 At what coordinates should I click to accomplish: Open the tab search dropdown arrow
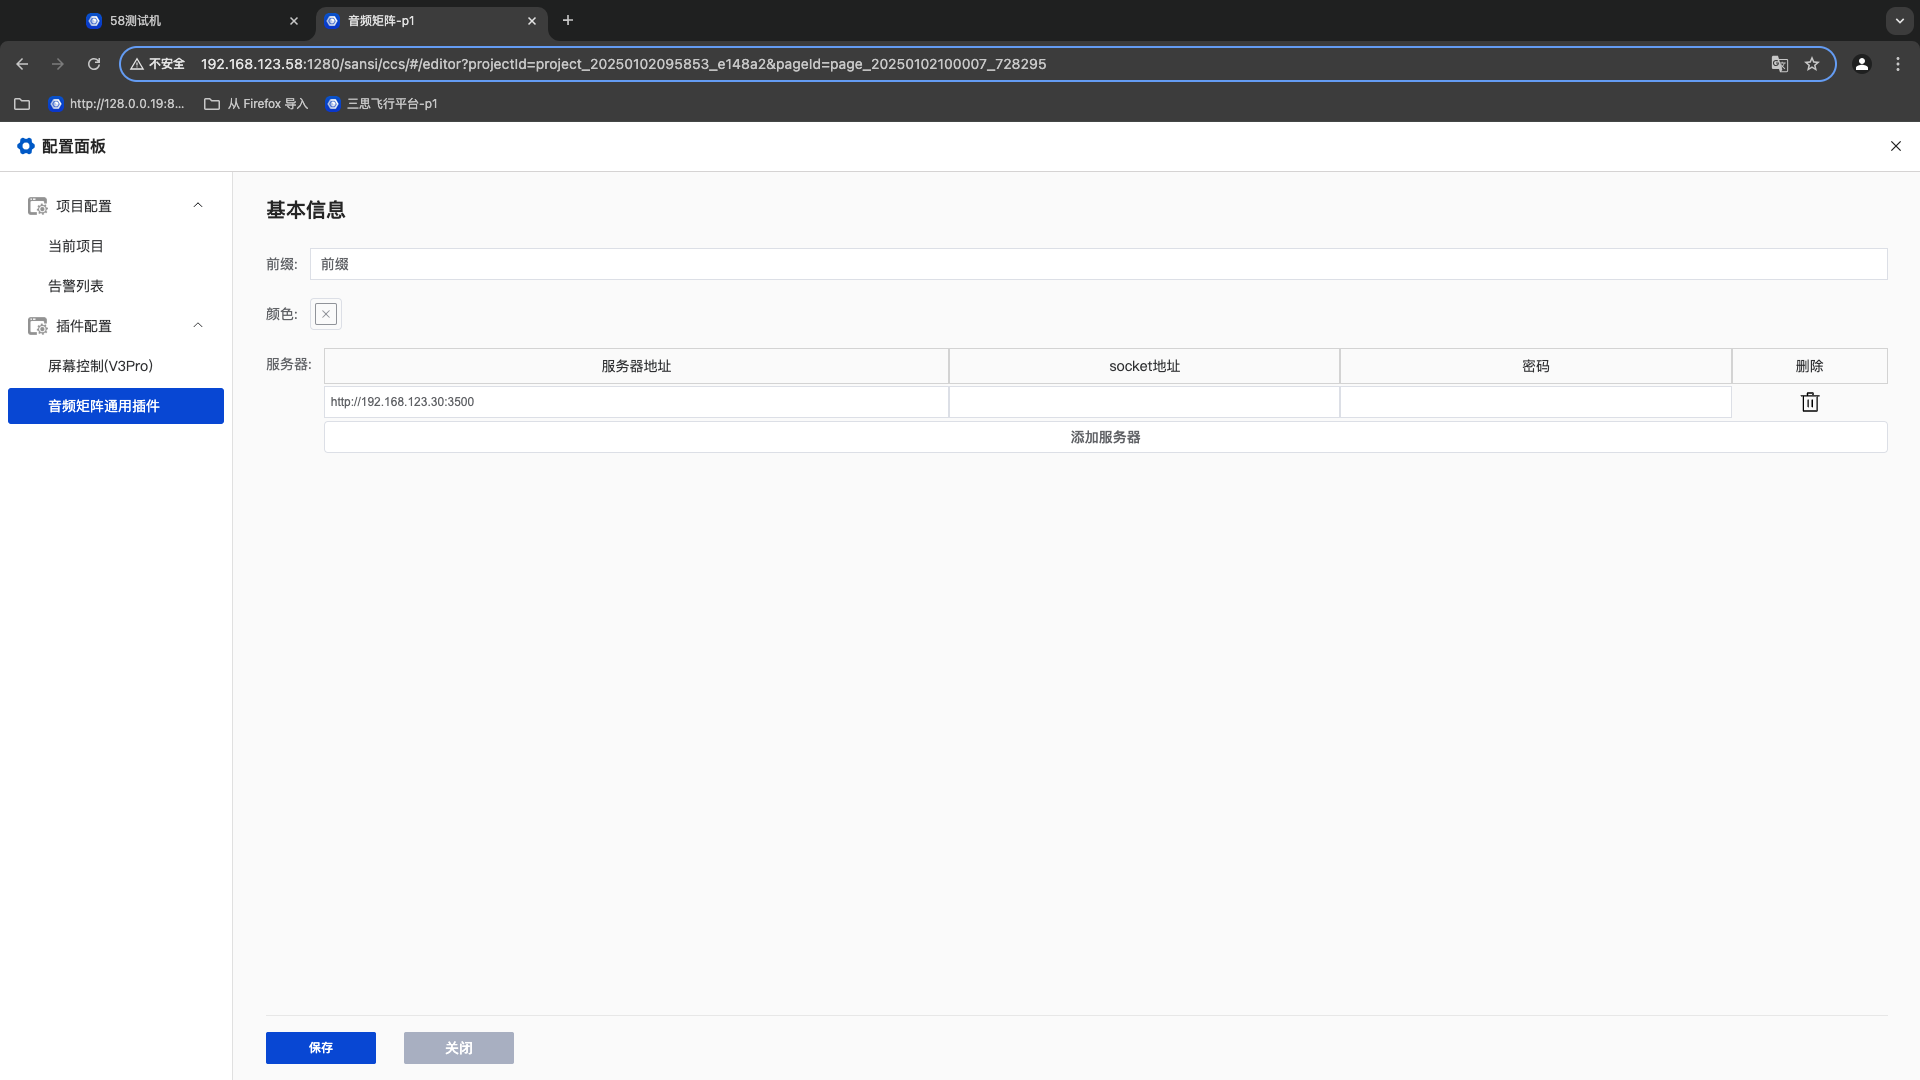[x=1899, y=20]
